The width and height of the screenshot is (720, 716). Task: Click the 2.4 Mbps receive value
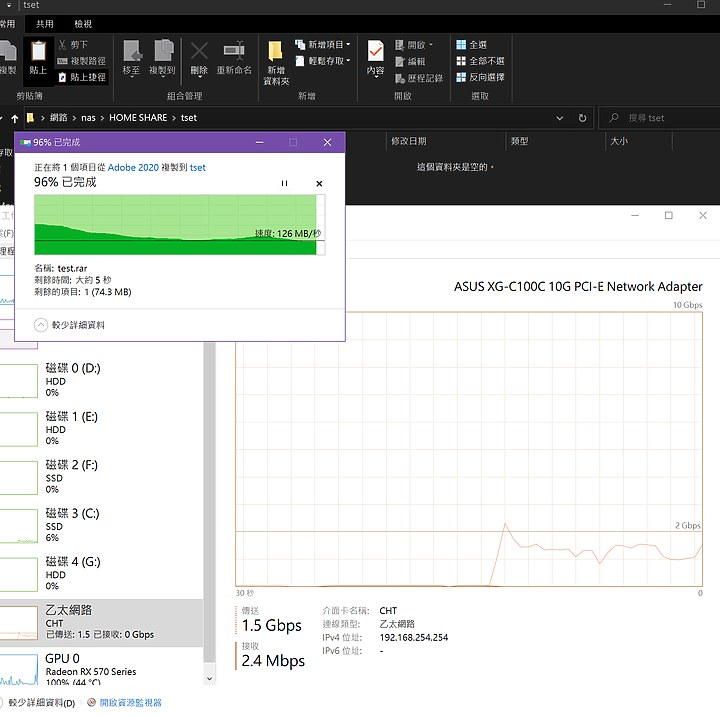(x=273, y=661)
